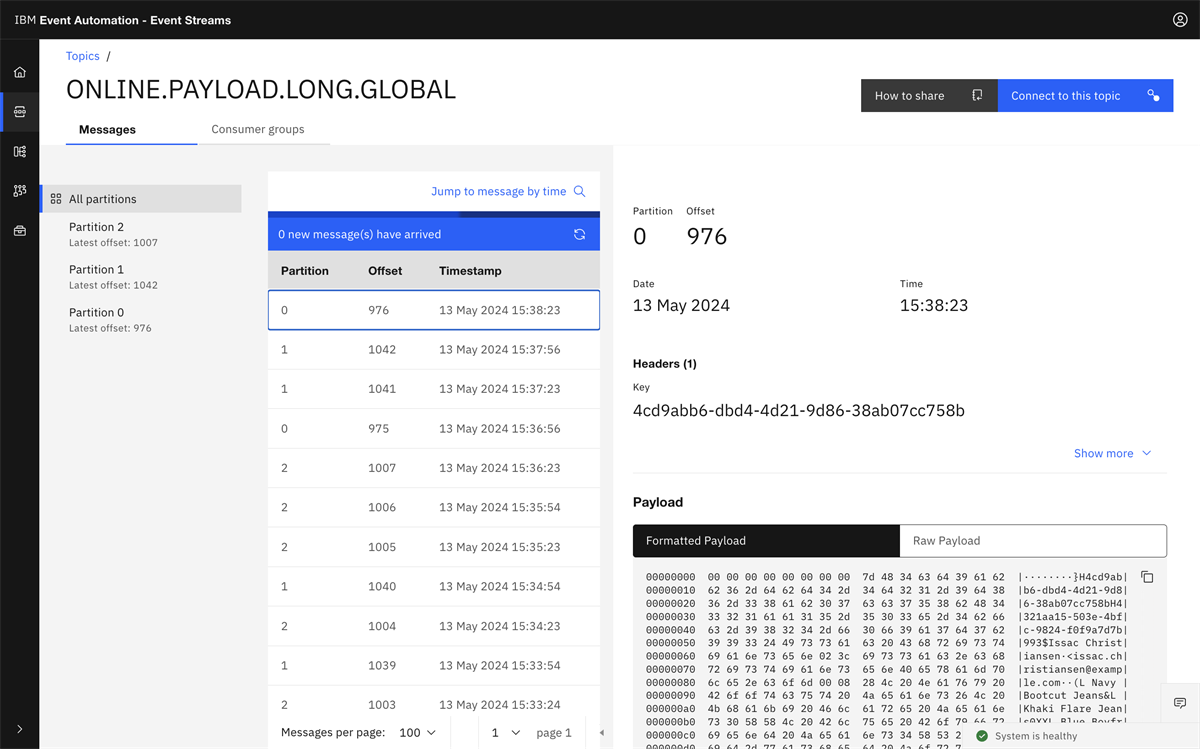This screenshot has height=749, width=1200.
Task: Navigate to Topics breadcrumb
Action: [x=83, y=56]
